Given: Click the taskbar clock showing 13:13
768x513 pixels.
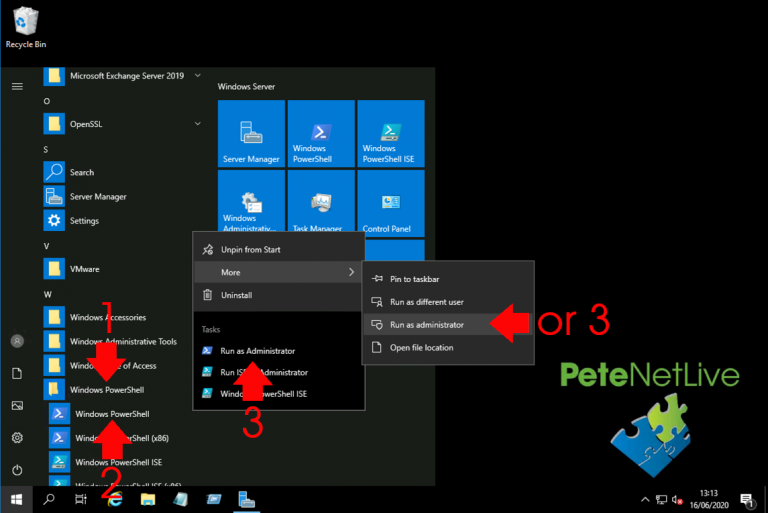Looking at the screenshot, I should 709,498.
